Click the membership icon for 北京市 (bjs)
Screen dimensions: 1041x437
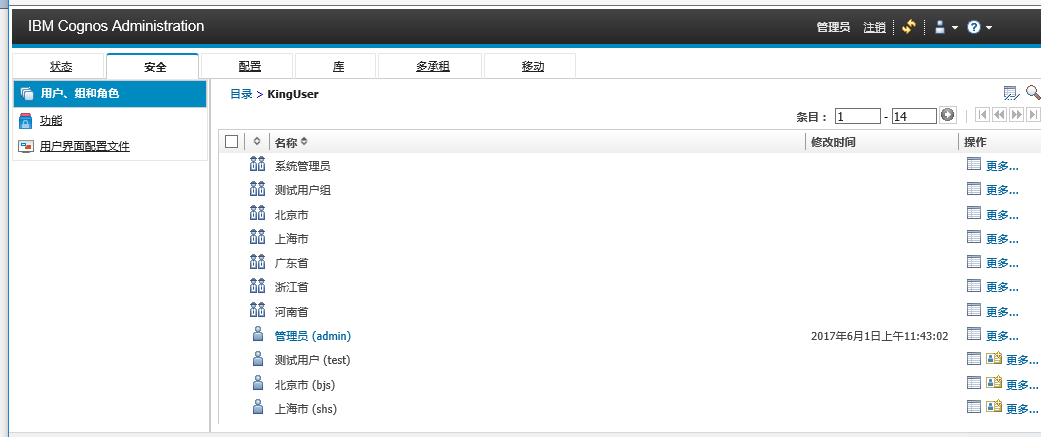click(994, 383)
